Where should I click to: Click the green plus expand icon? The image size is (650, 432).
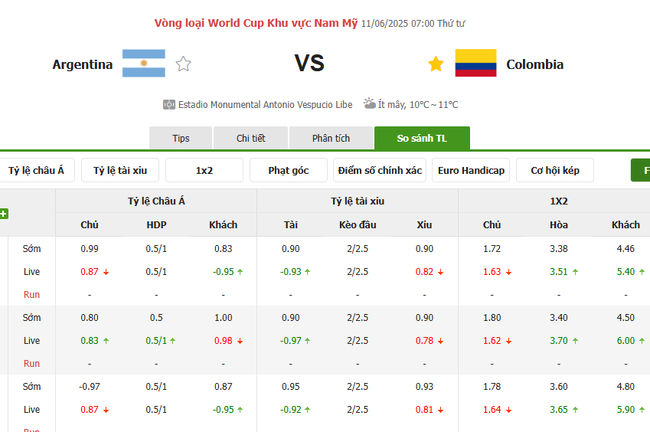4,213
